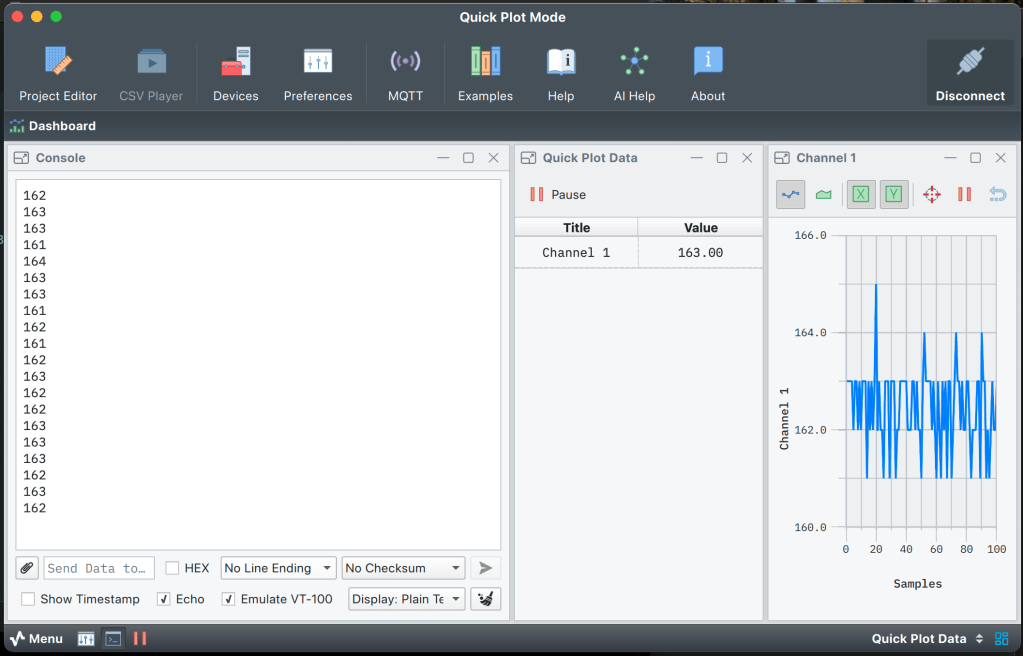Click the Send Data text field
The height and width of the screenshot is (656, 1023).
coord(98,568)
